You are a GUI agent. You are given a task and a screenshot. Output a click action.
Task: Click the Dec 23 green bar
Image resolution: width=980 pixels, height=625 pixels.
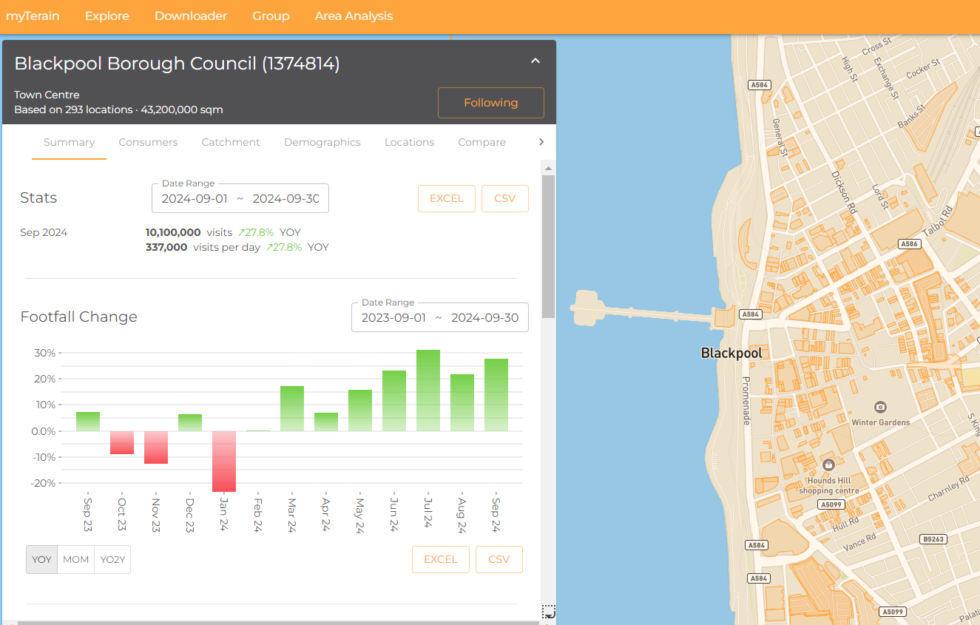[190, 422]
